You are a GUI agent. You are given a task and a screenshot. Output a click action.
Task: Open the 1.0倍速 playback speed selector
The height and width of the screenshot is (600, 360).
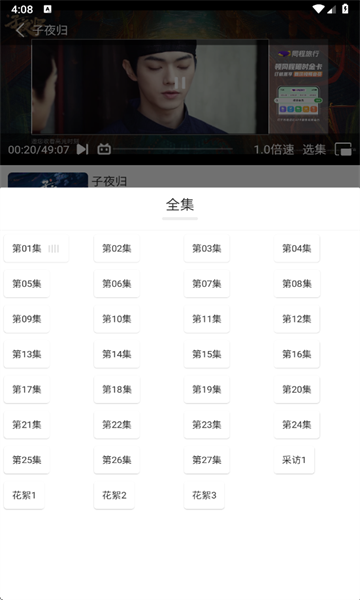274,149
